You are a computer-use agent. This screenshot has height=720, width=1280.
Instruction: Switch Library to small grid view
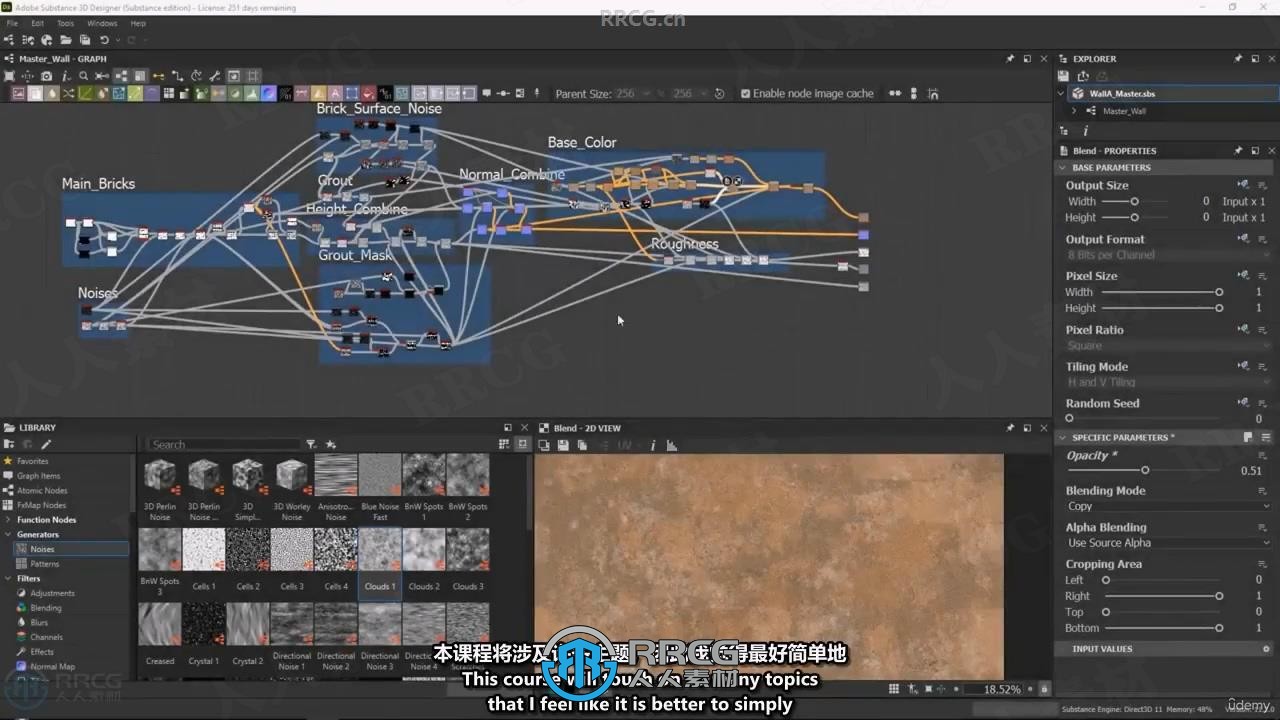(x=504, y=444)
